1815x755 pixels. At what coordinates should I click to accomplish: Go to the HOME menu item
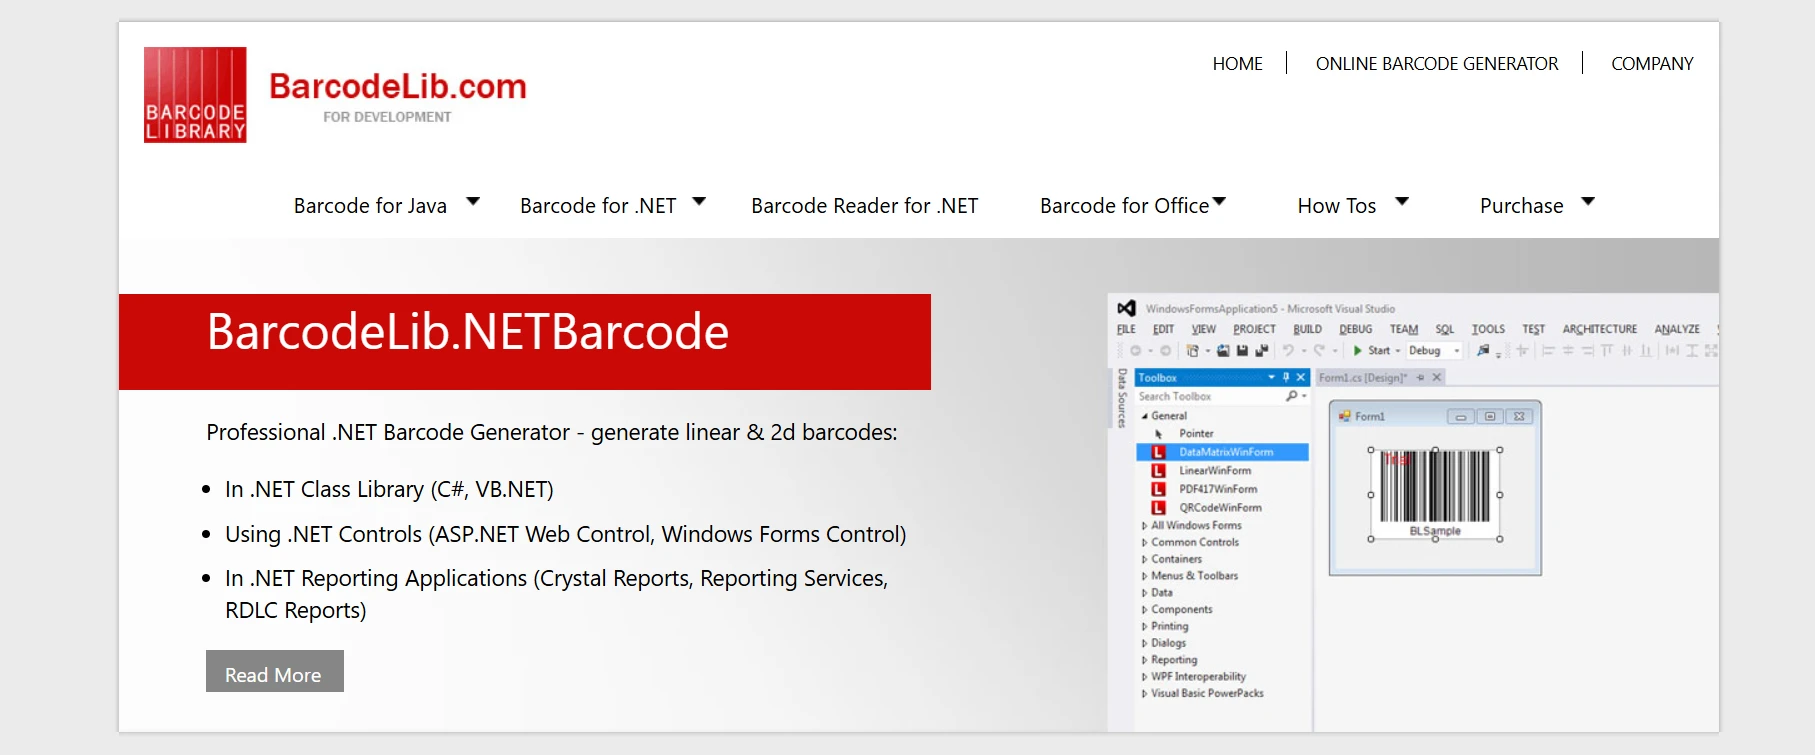(1237, 64)
